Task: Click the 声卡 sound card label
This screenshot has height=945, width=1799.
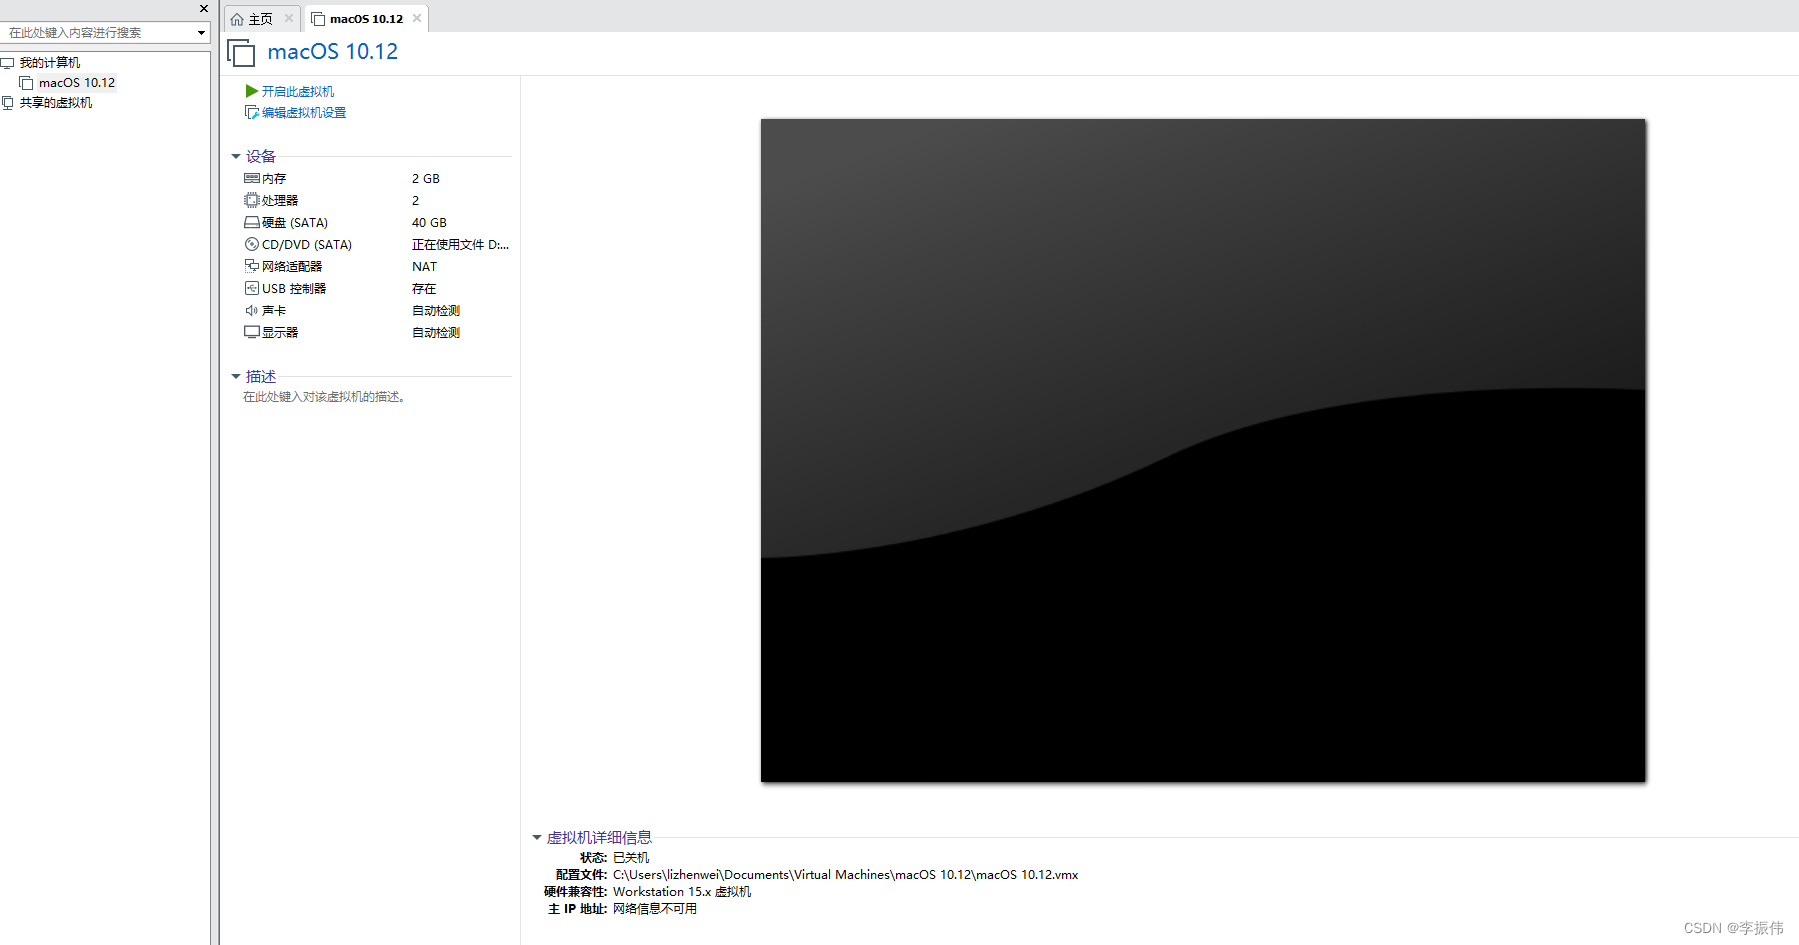Action: (274, 310)
